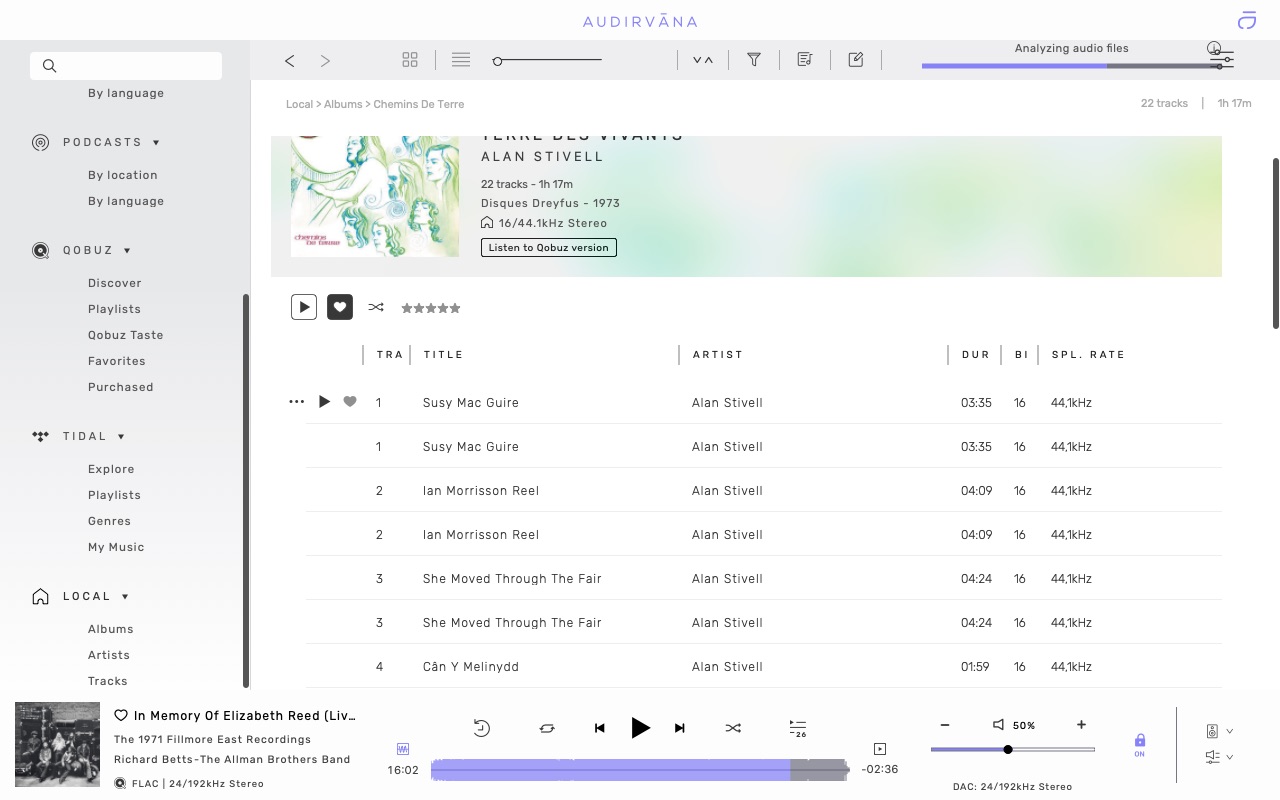Open Tidal Genres

click(109, 521)
